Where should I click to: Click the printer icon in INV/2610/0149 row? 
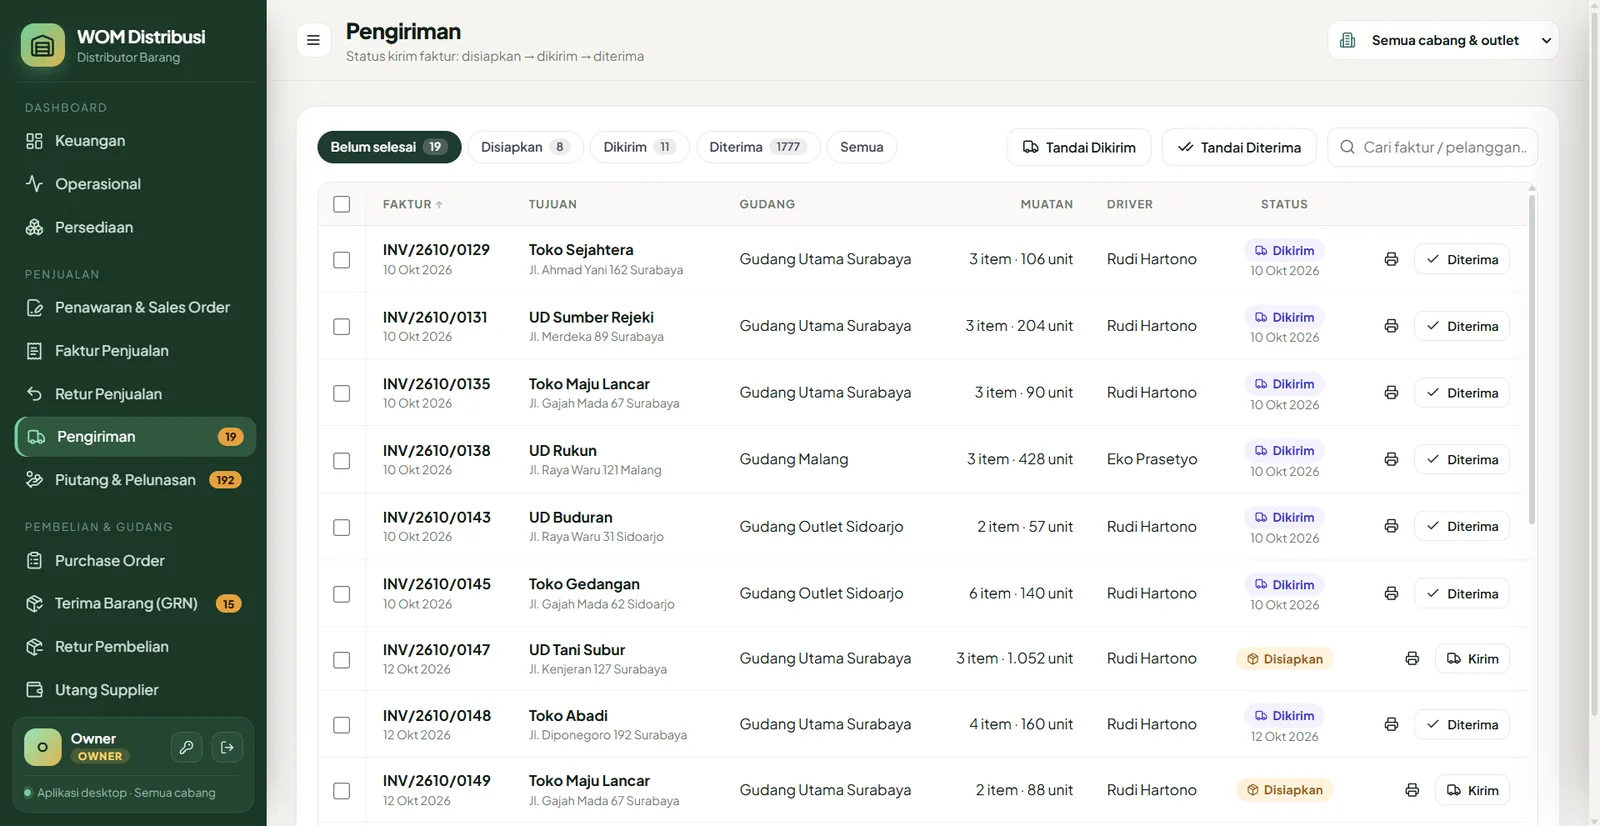[1412, 790]
